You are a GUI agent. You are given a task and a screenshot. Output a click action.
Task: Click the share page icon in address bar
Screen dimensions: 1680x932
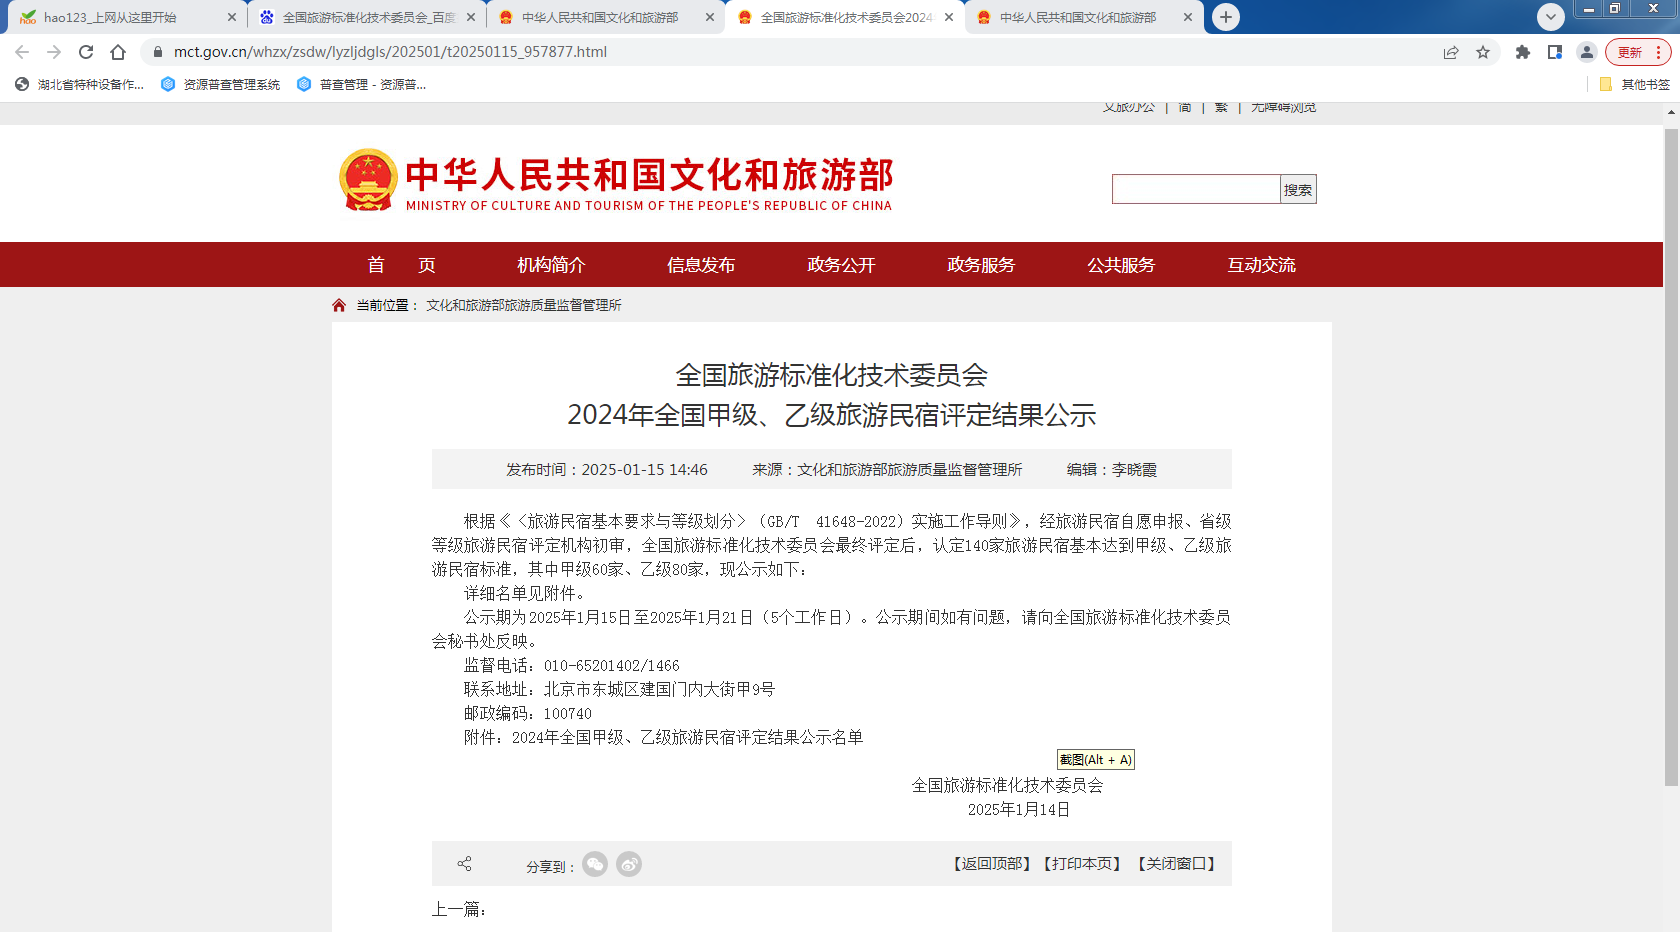1451,52
